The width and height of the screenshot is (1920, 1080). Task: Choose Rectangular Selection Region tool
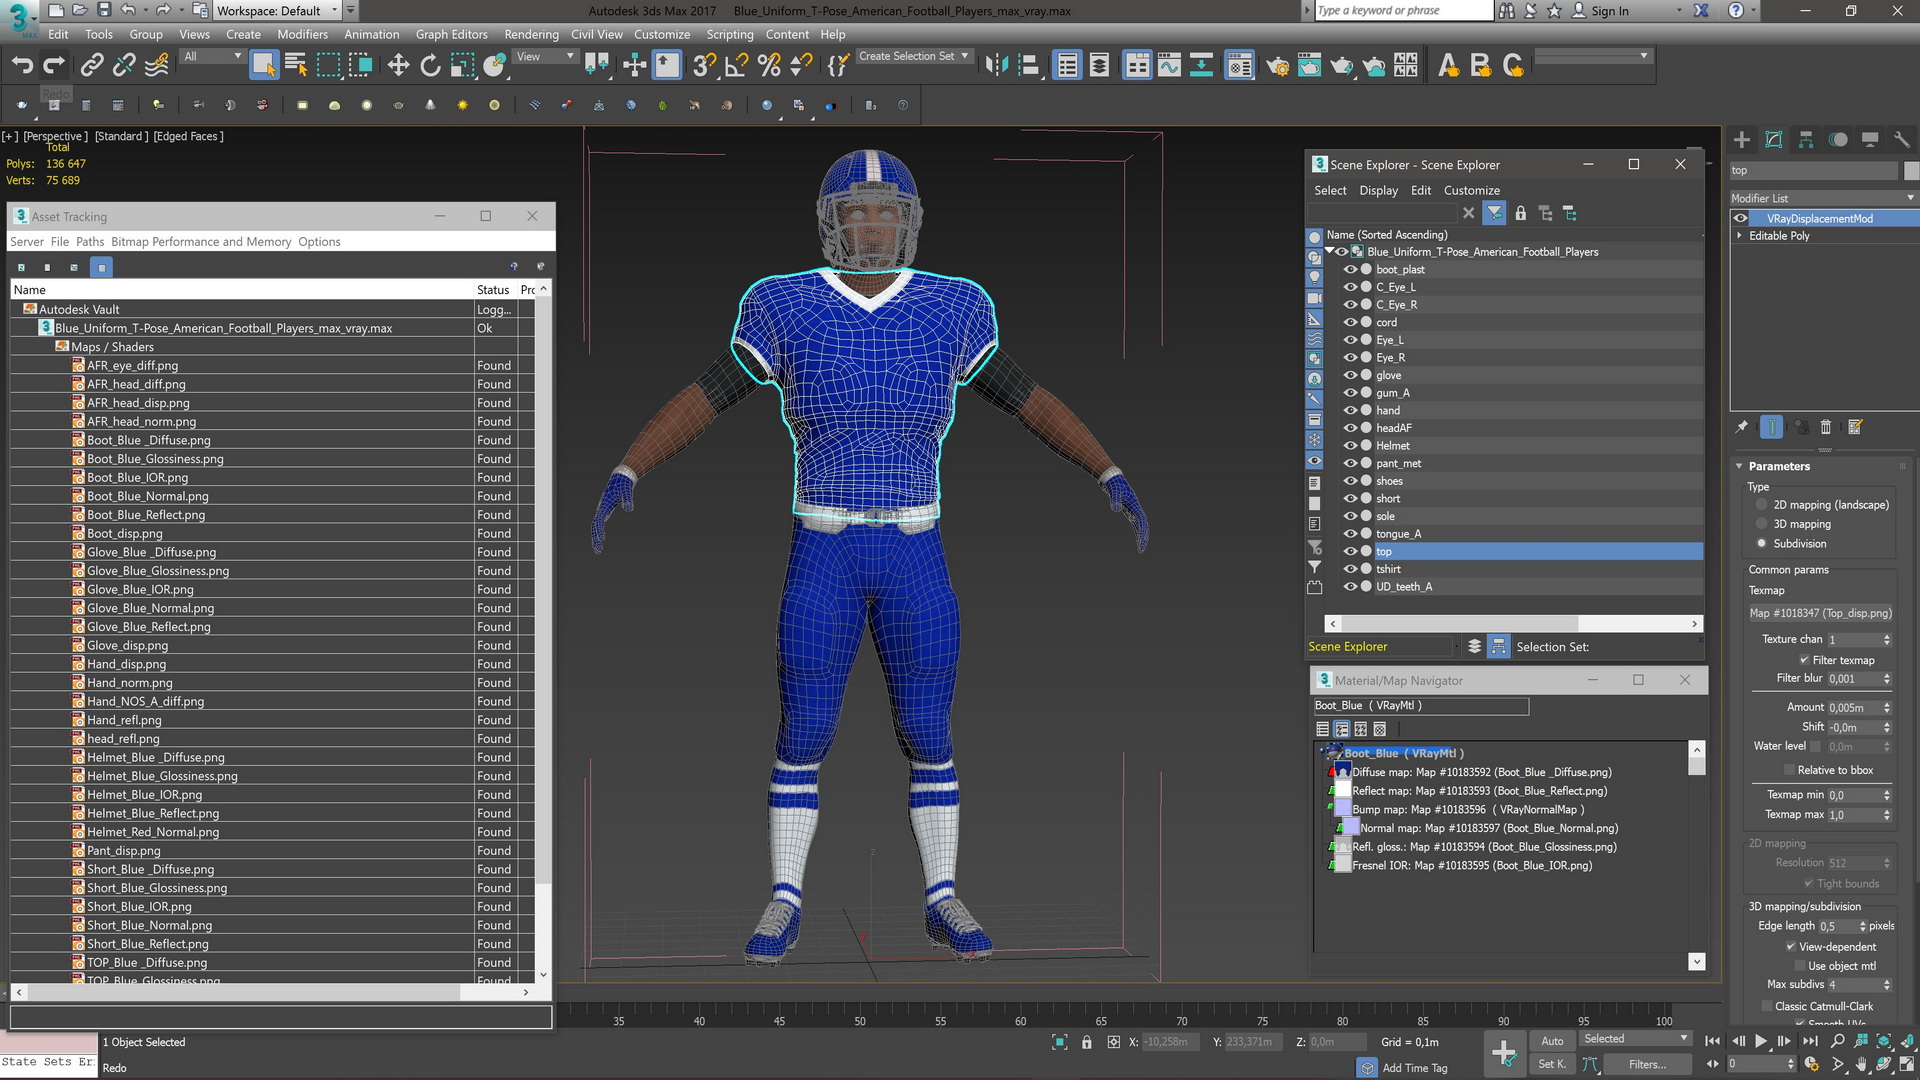click(328, 66)
